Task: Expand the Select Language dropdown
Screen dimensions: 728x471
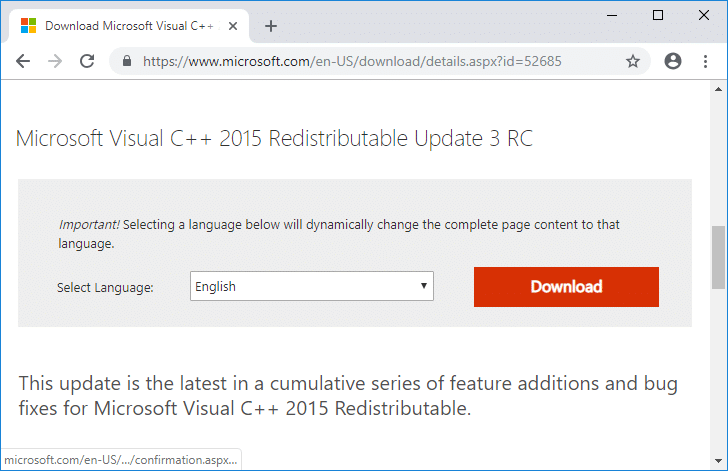Action: point(311,287)
